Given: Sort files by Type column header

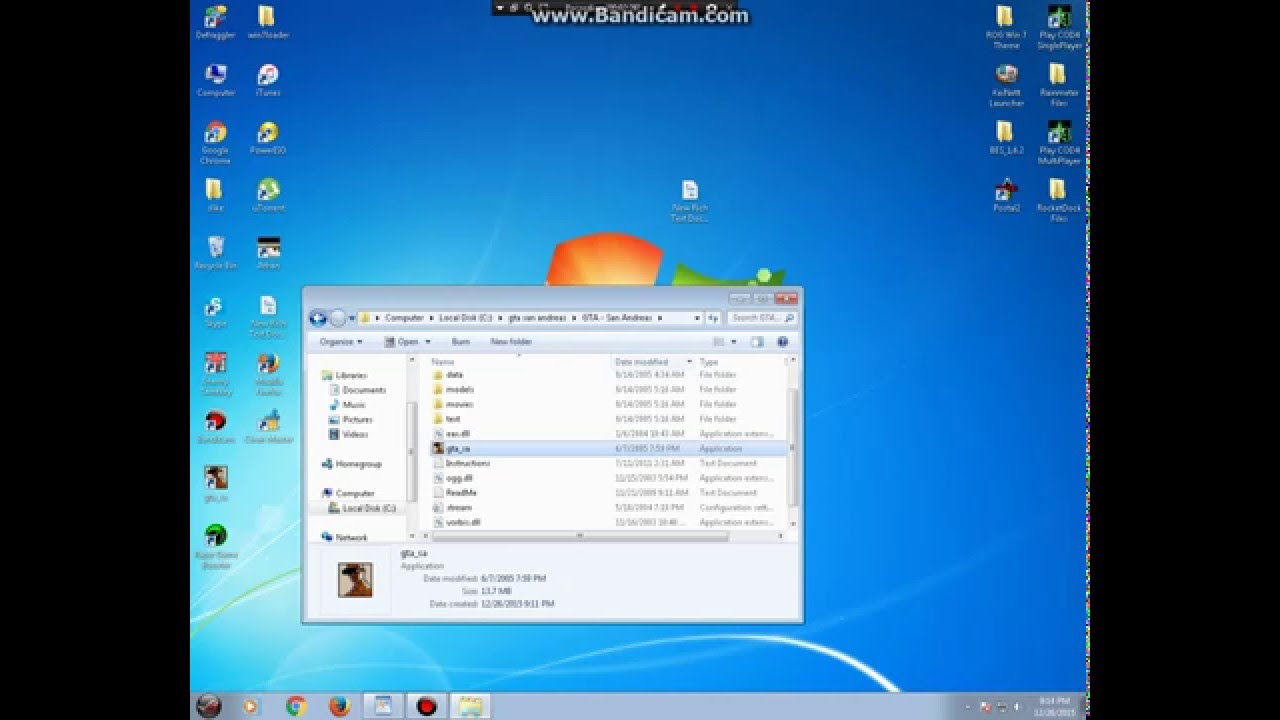Looking at the screenshot, I should coord(740,362).
